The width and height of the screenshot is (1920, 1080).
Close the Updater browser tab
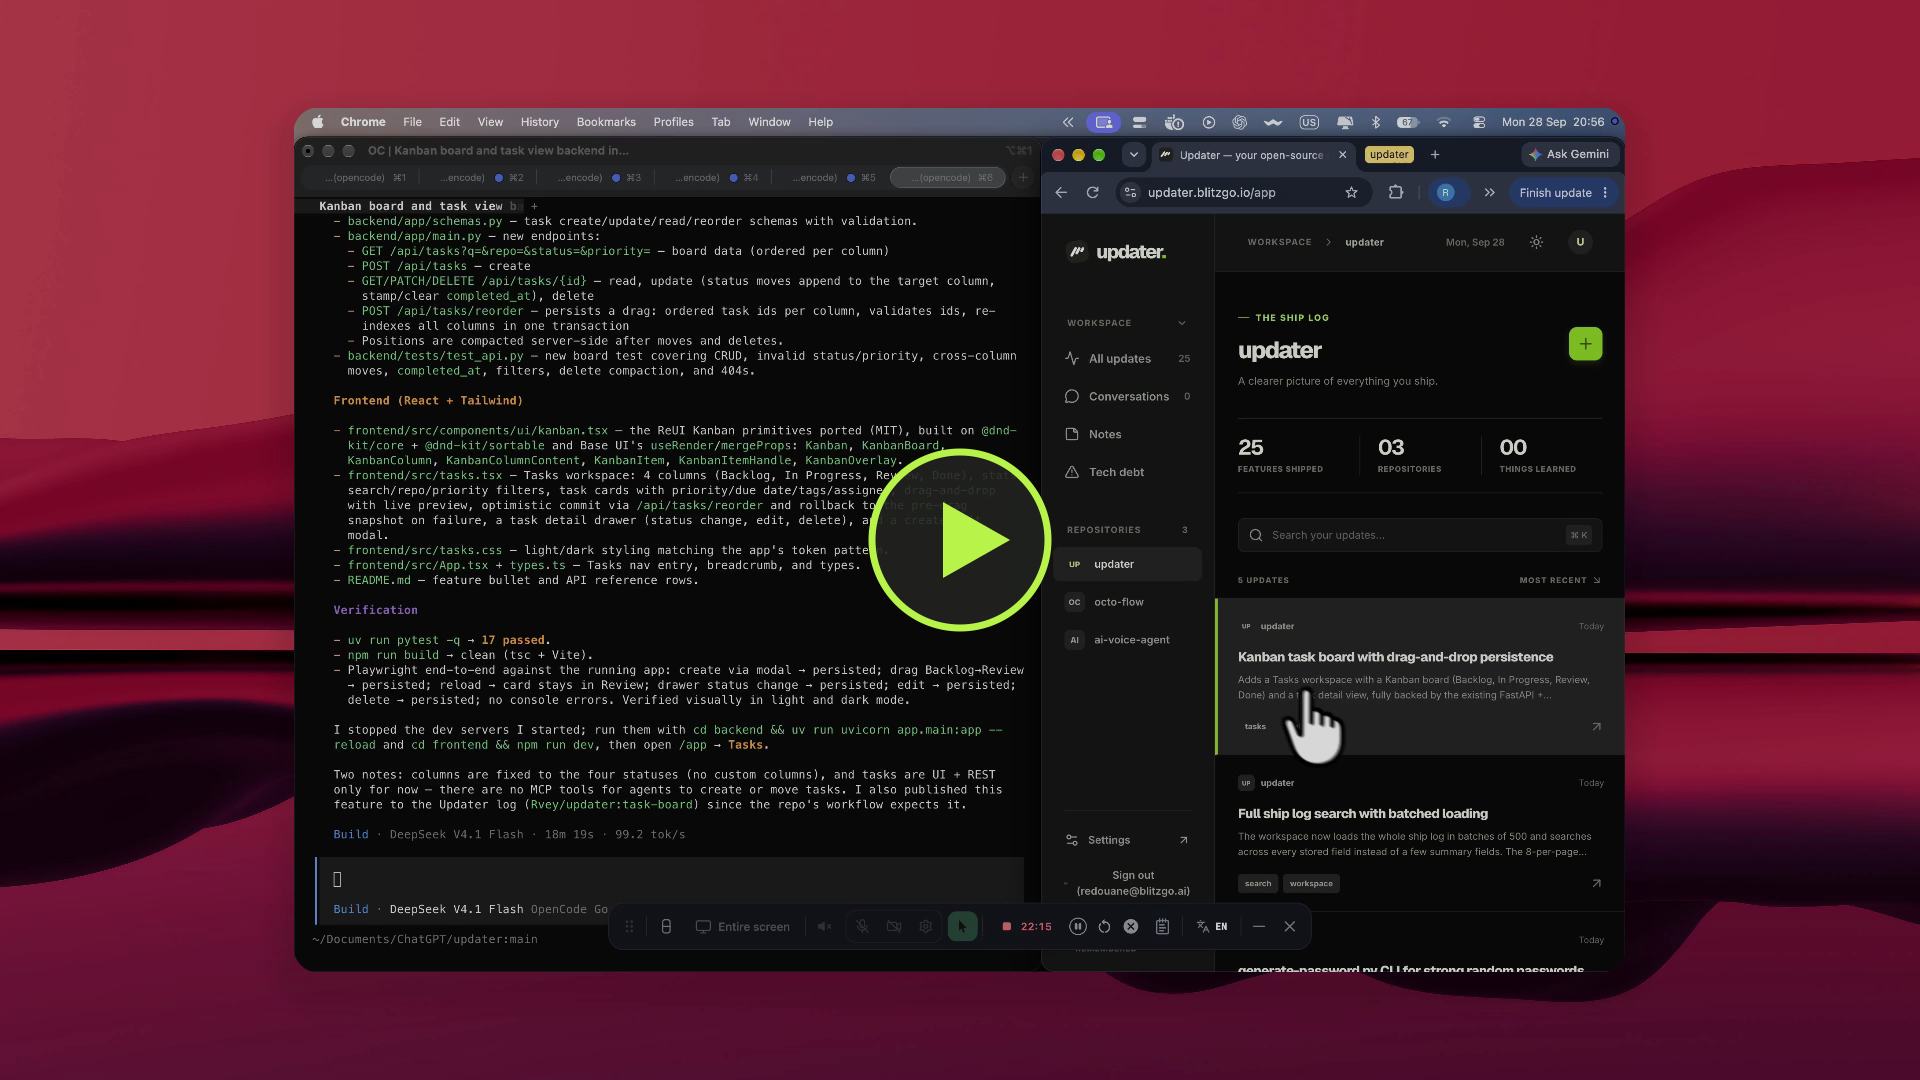click(1342, 155)
